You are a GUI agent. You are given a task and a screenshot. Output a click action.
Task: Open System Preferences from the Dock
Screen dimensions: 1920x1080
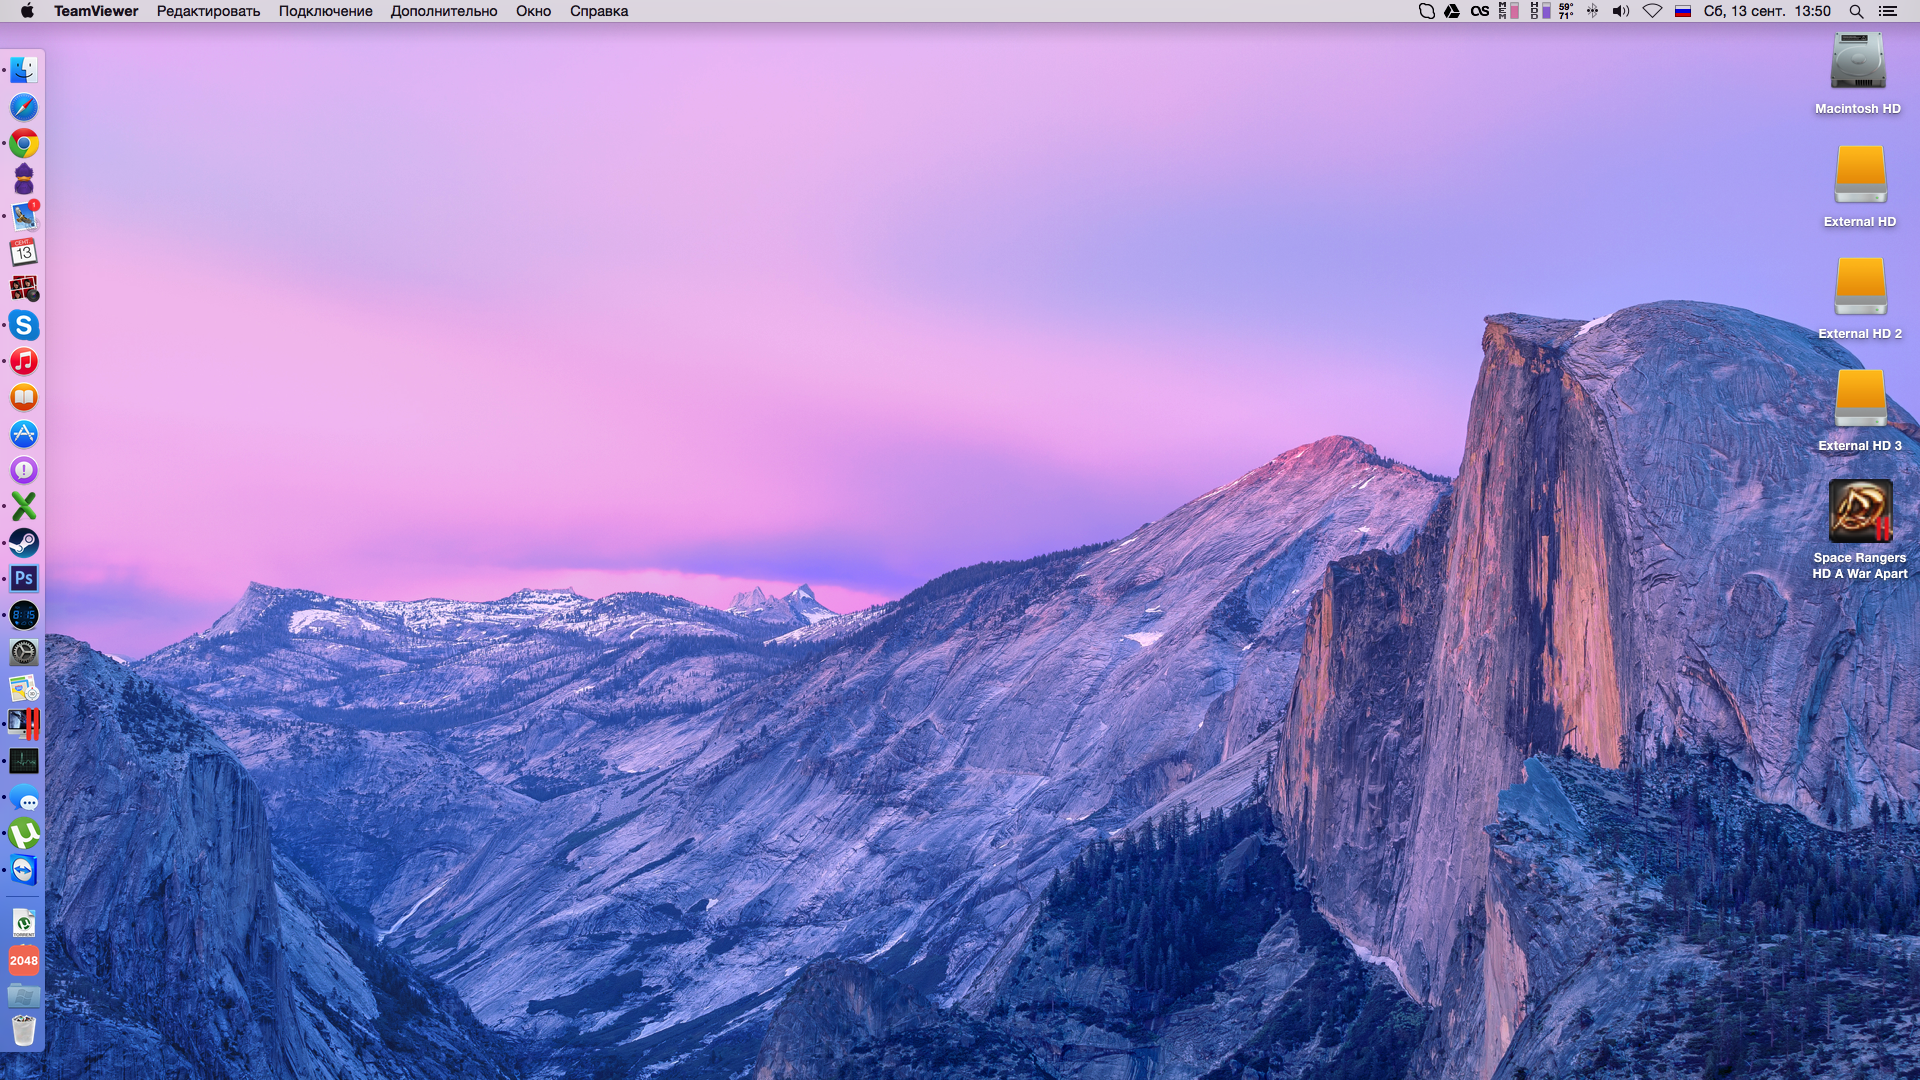(x=24, y=652)
